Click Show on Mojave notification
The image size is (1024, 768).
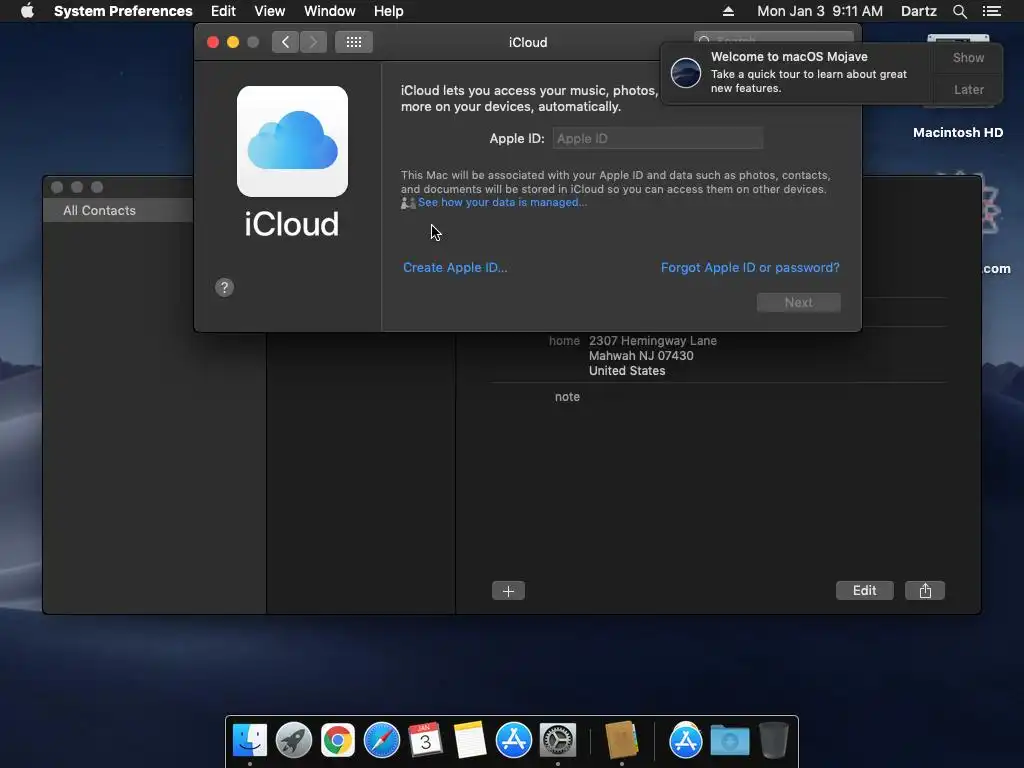[x=968, y=57]
